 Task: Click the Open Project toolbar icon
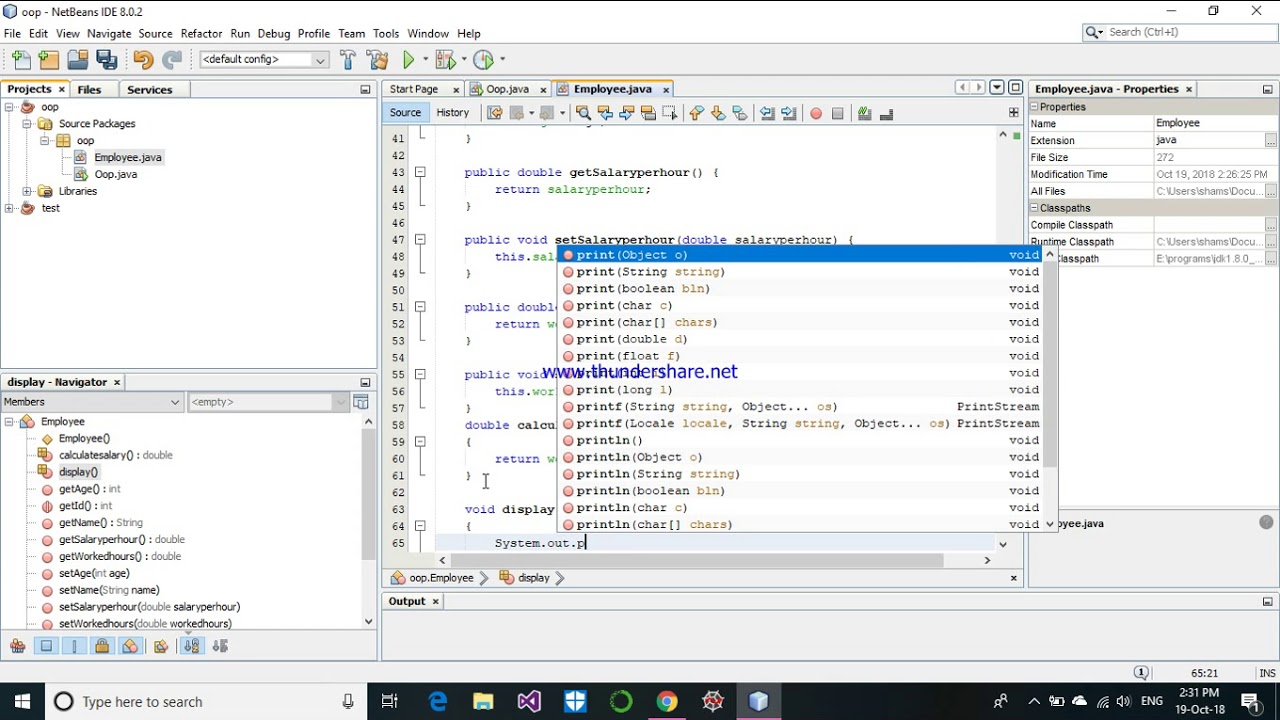[77, 60]
